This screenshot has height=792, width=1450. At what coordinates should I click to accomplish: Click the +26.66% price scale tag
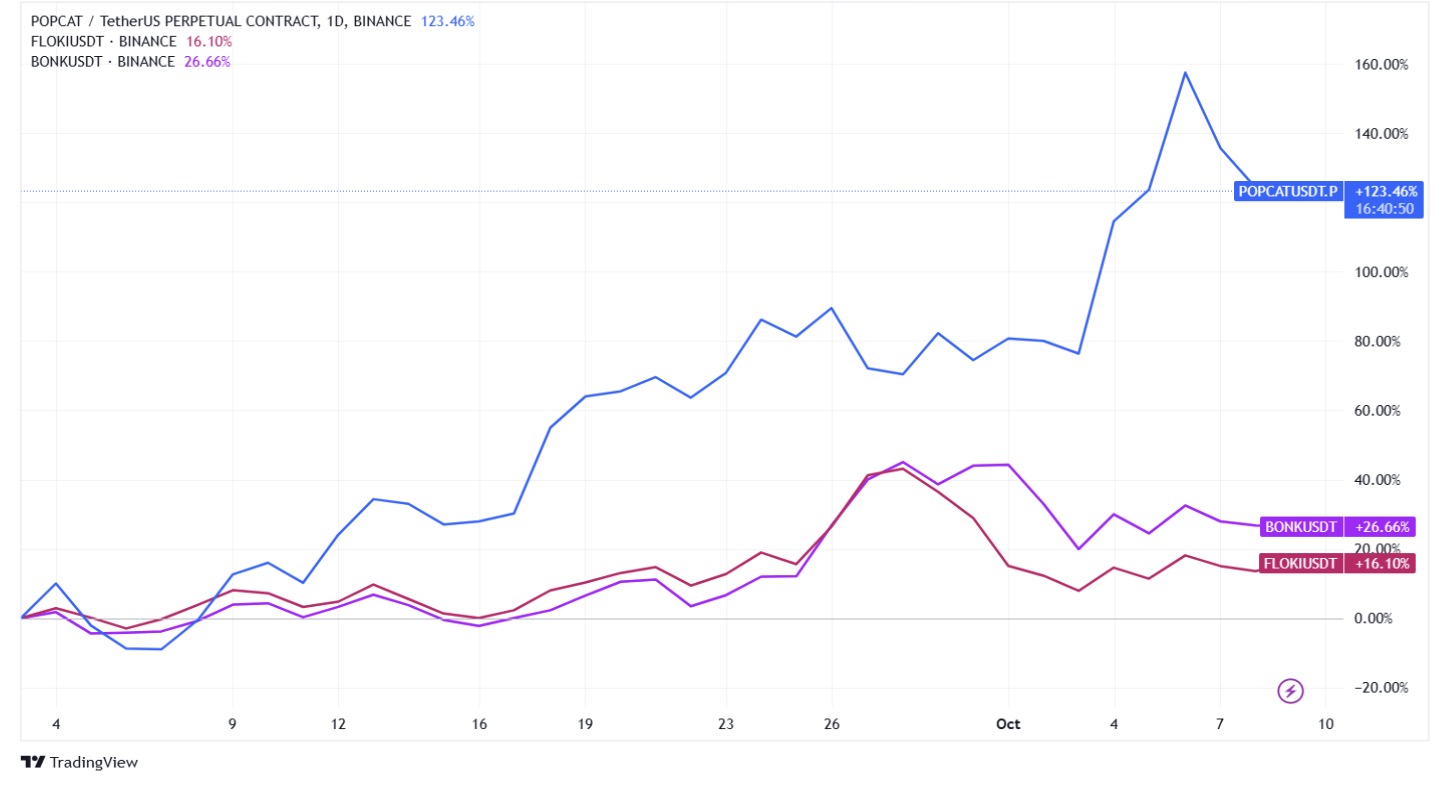[1381, 527]
